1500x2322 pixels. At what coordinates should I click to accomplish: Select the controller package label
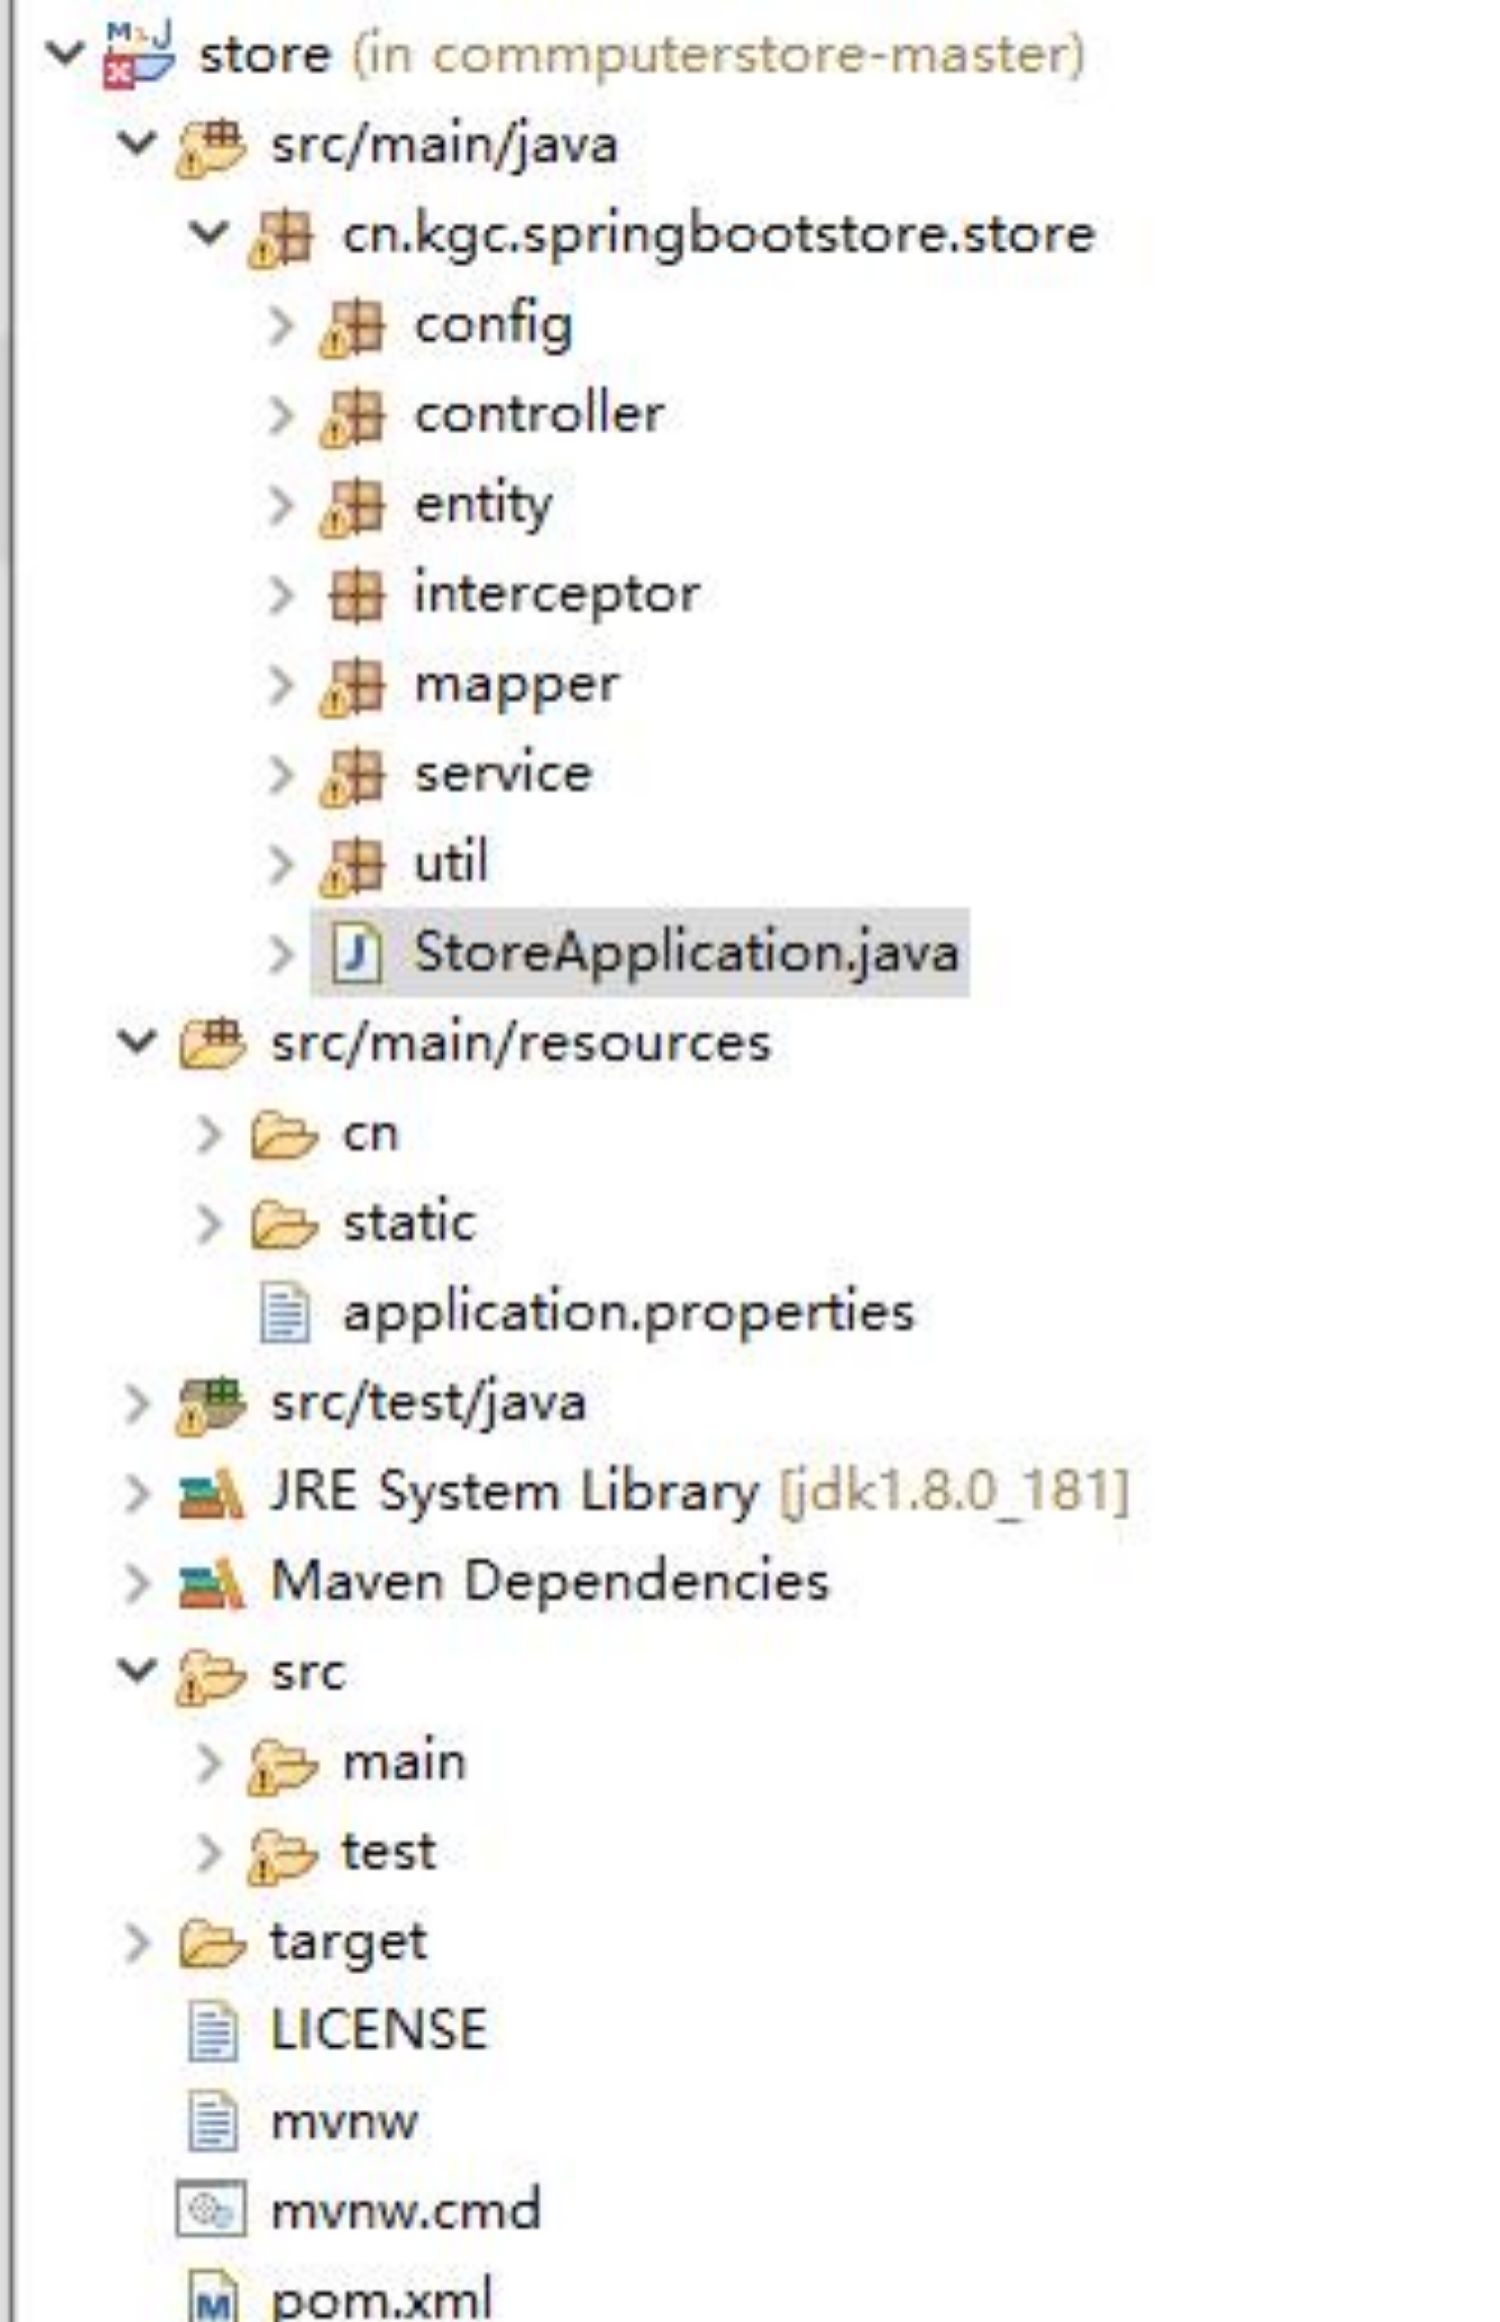tap(539, 414)
